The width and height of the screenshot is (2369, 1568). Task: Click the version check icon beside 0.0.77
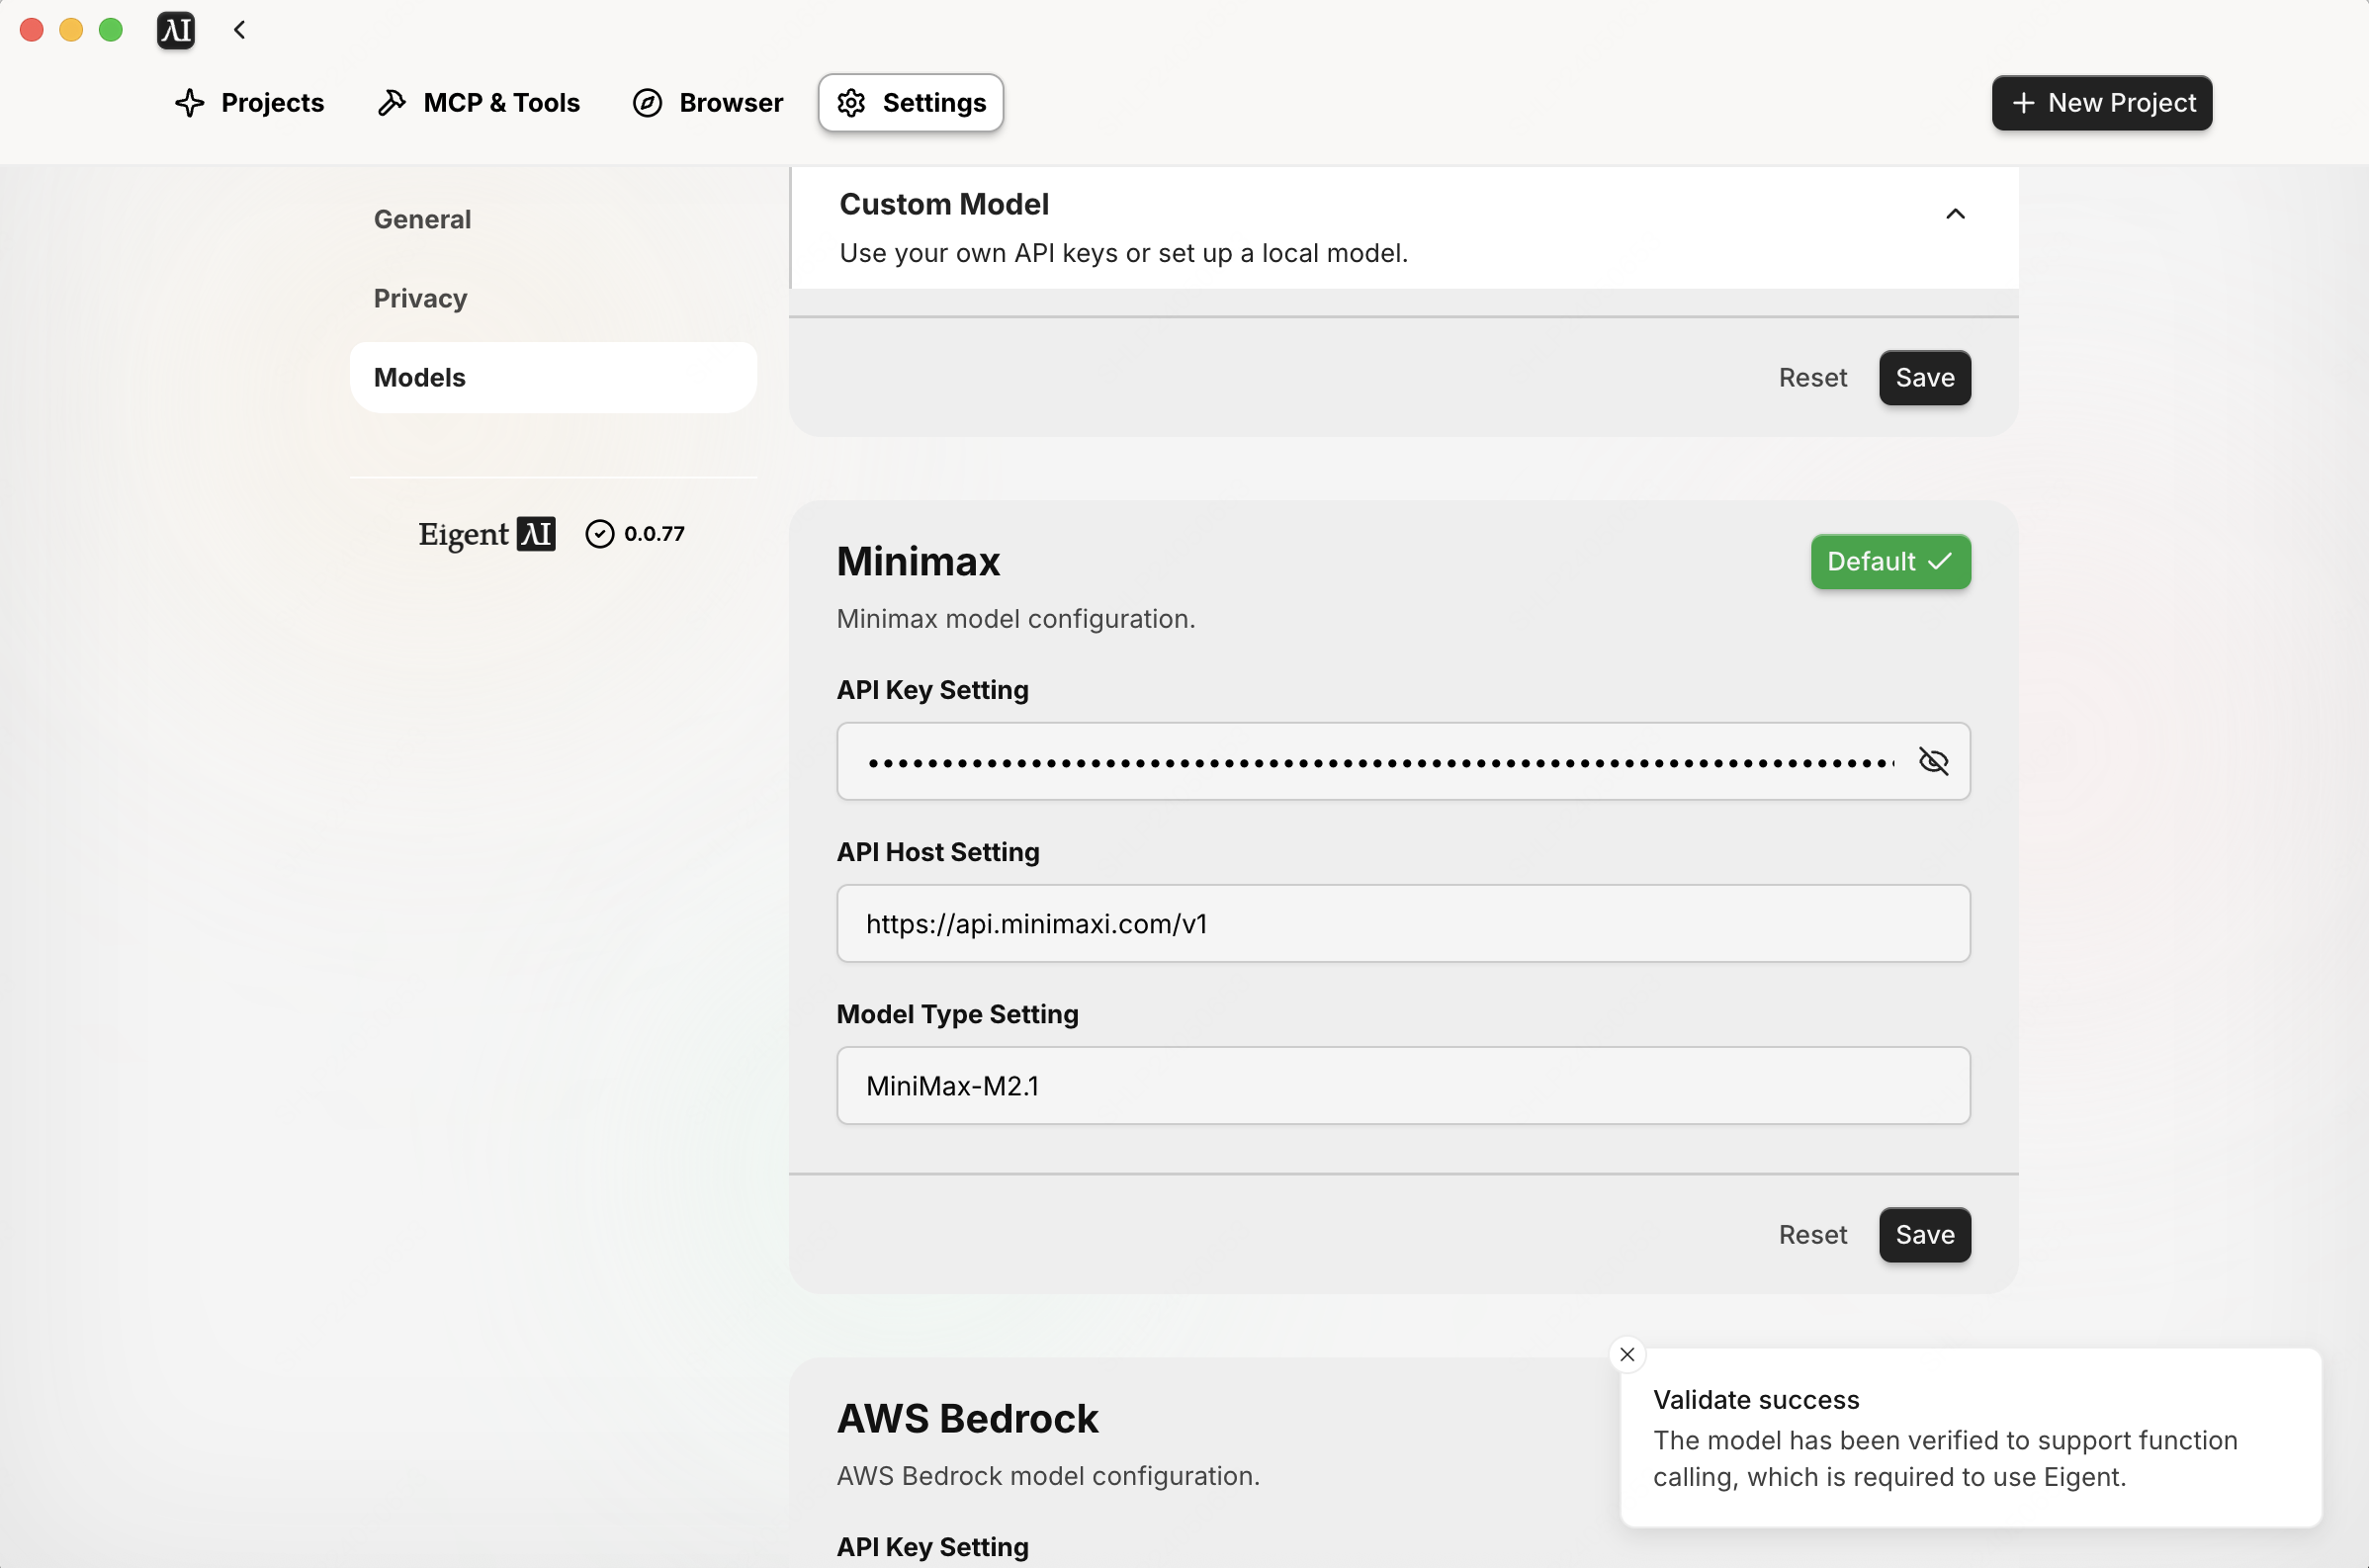599,534
